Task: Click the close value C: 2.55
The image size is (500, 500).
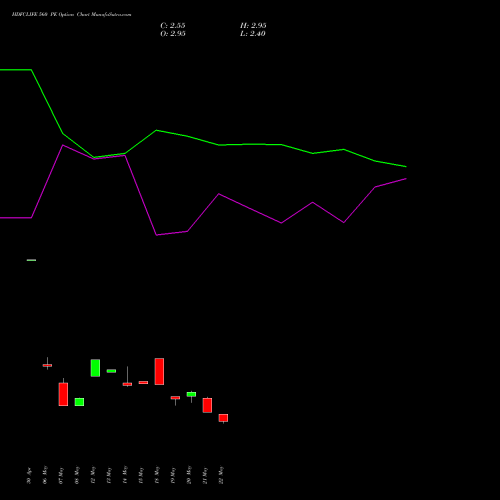Action: coord(173,26)
